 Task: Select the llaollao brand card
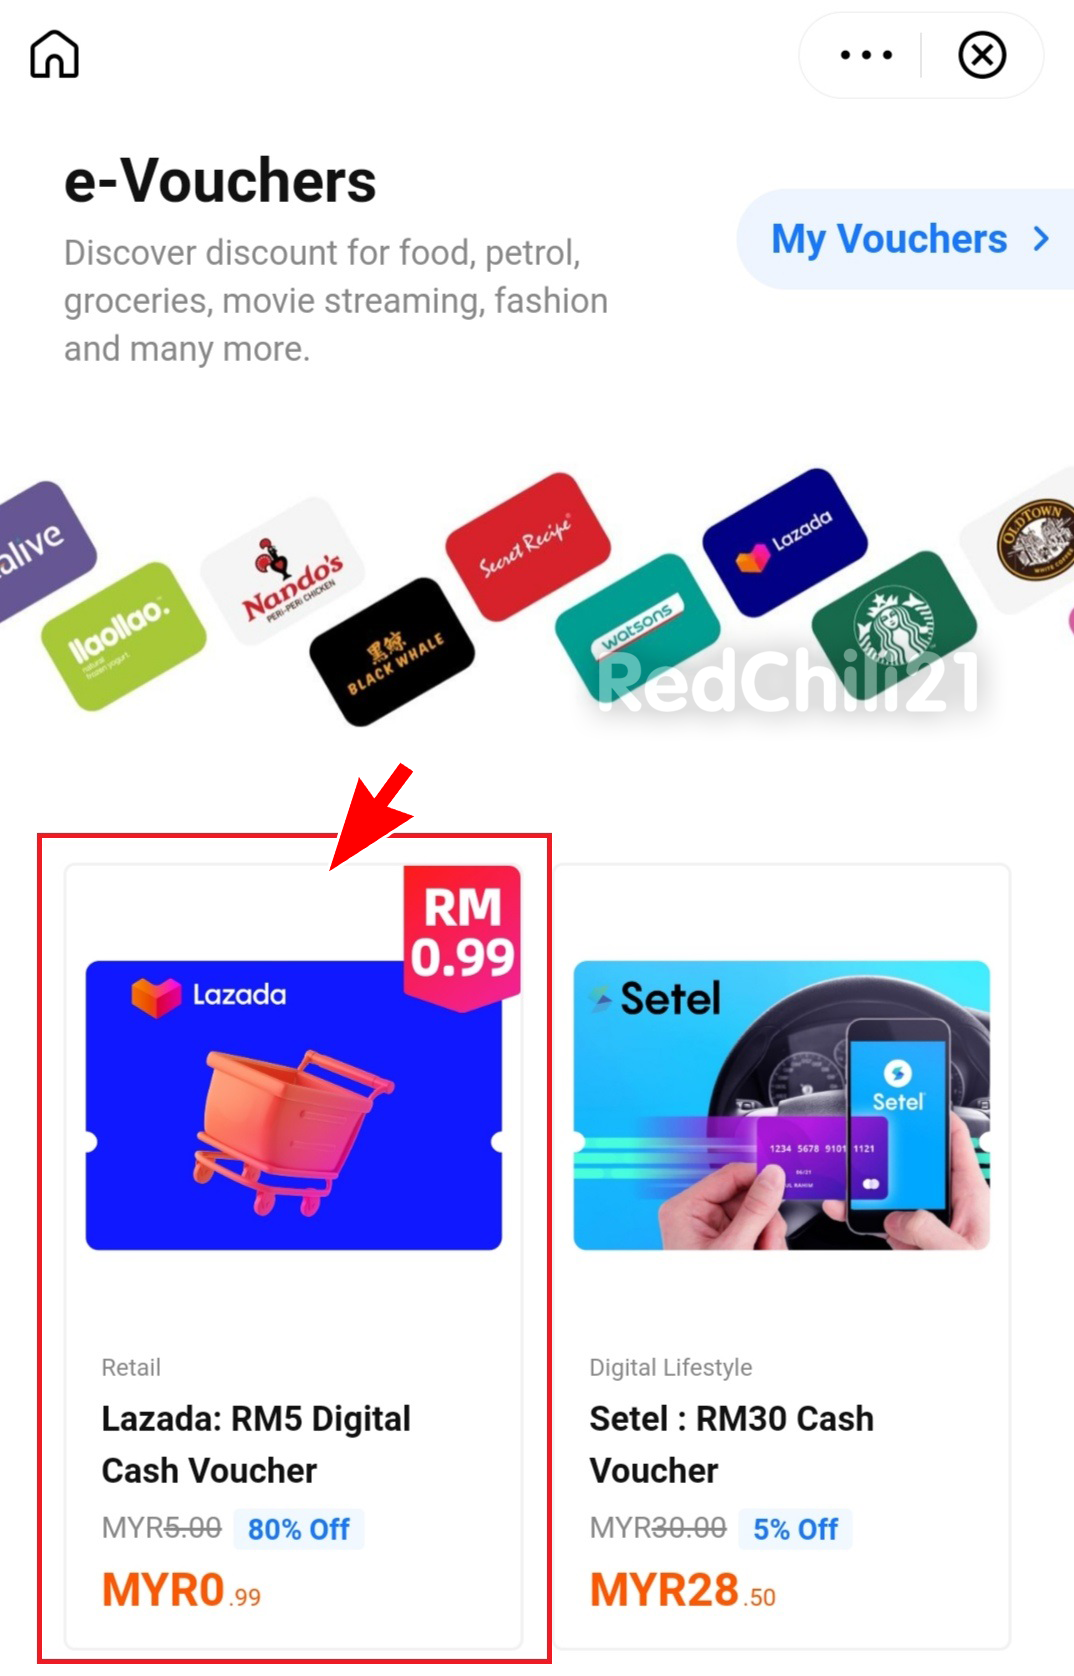[123, 636]
